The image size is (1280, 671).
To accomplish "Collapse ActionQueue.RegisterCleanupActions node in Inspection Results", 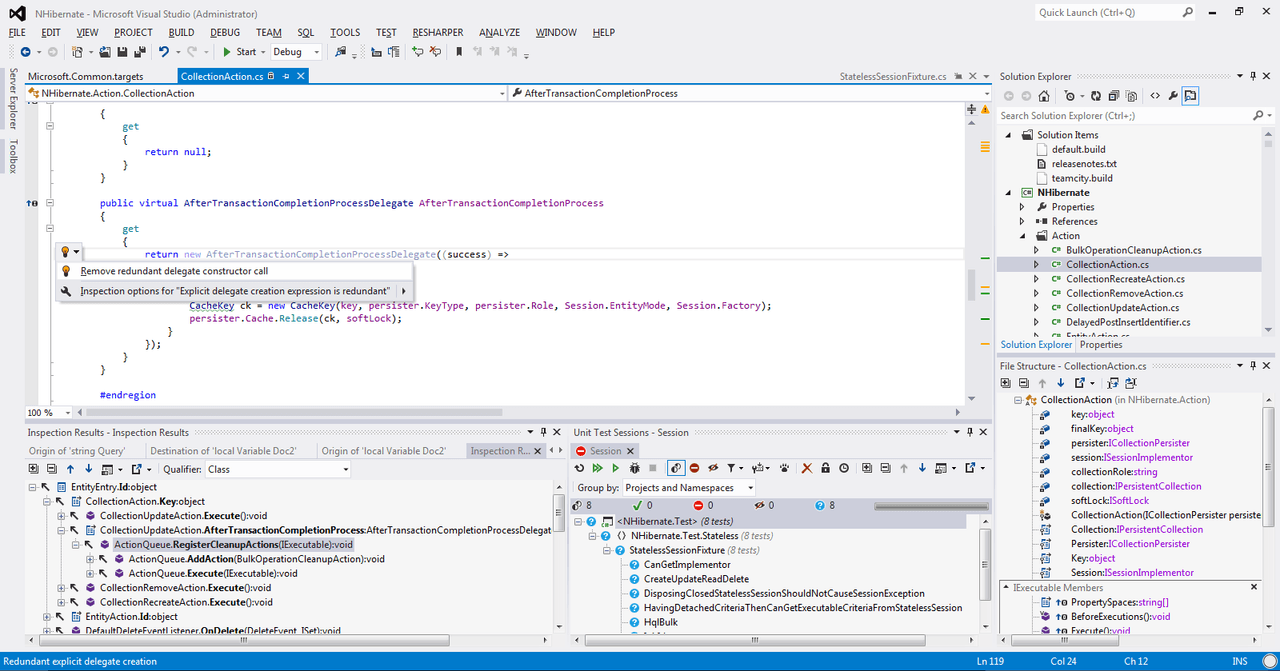I will tap(75, 545).
